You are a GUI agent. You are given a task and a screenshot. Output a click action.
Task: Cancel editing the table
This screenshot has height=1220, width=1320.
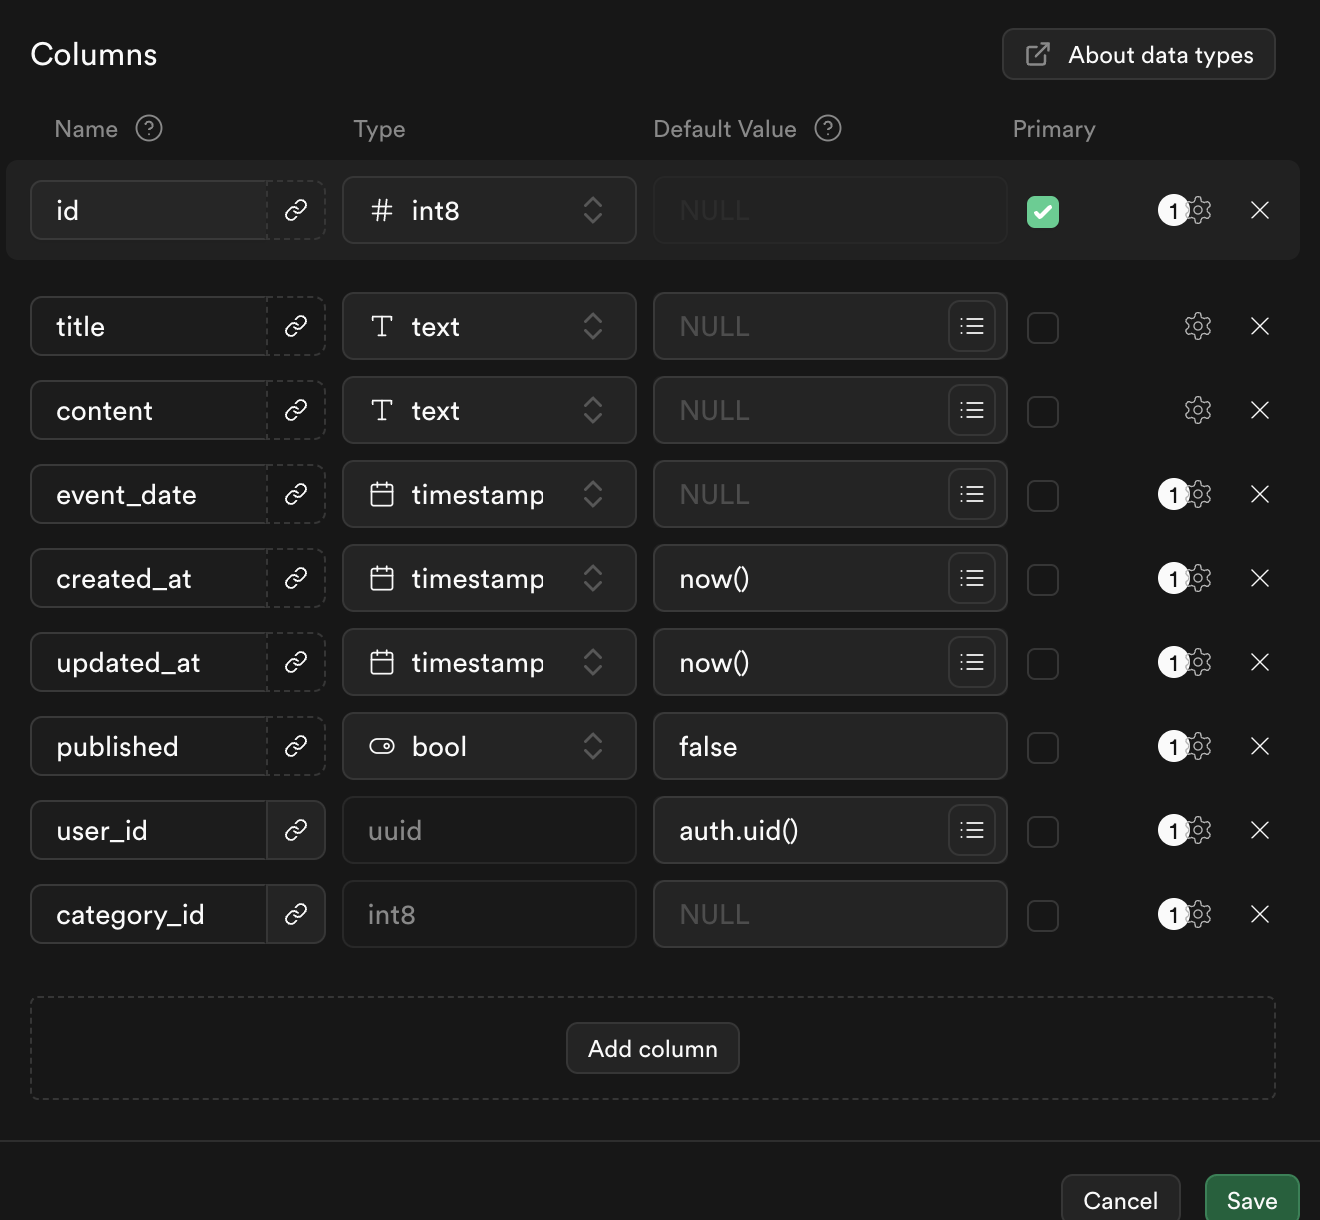pyautogui.click(x=1121, y=1200)
